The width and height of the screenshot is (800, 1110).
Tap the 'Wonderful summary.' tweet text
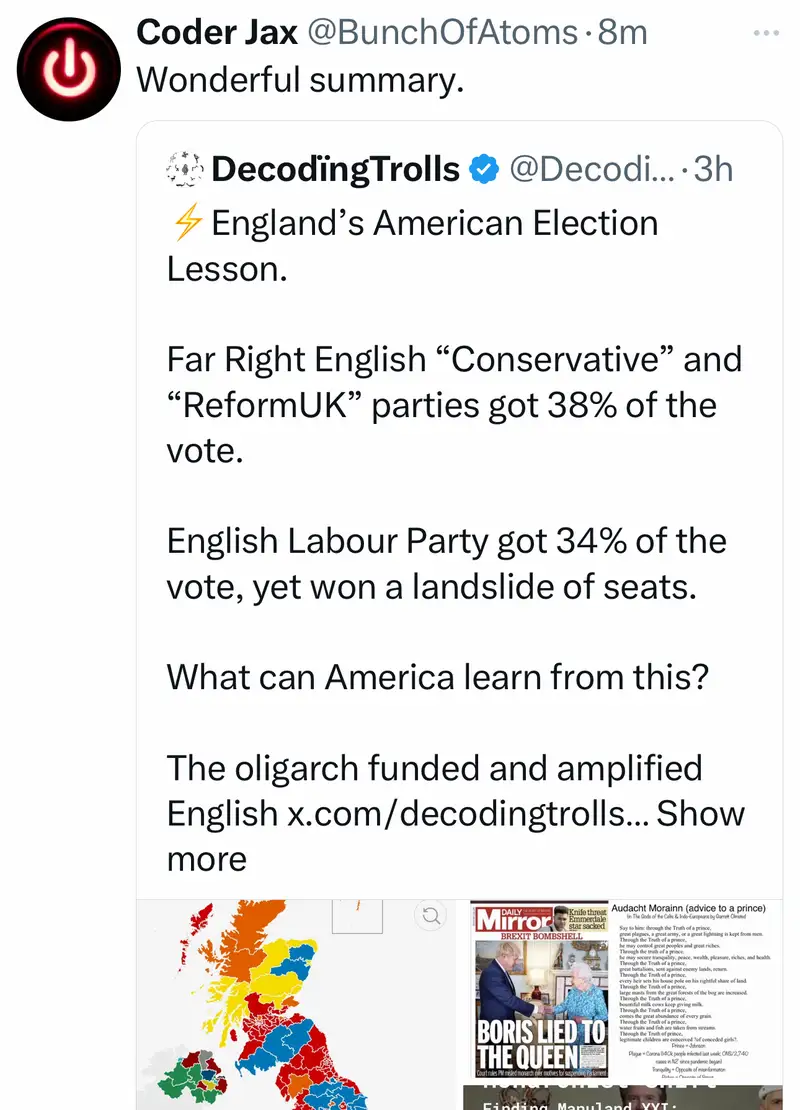300,80
